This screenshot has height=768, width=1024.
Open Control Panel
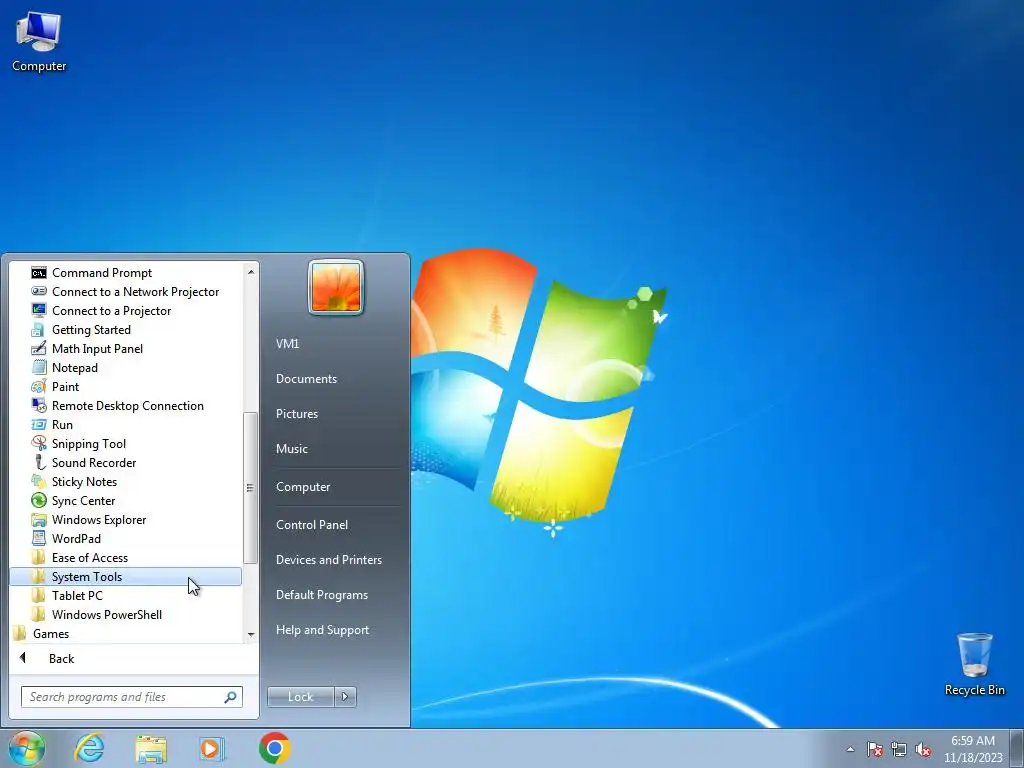coord(312,524)
